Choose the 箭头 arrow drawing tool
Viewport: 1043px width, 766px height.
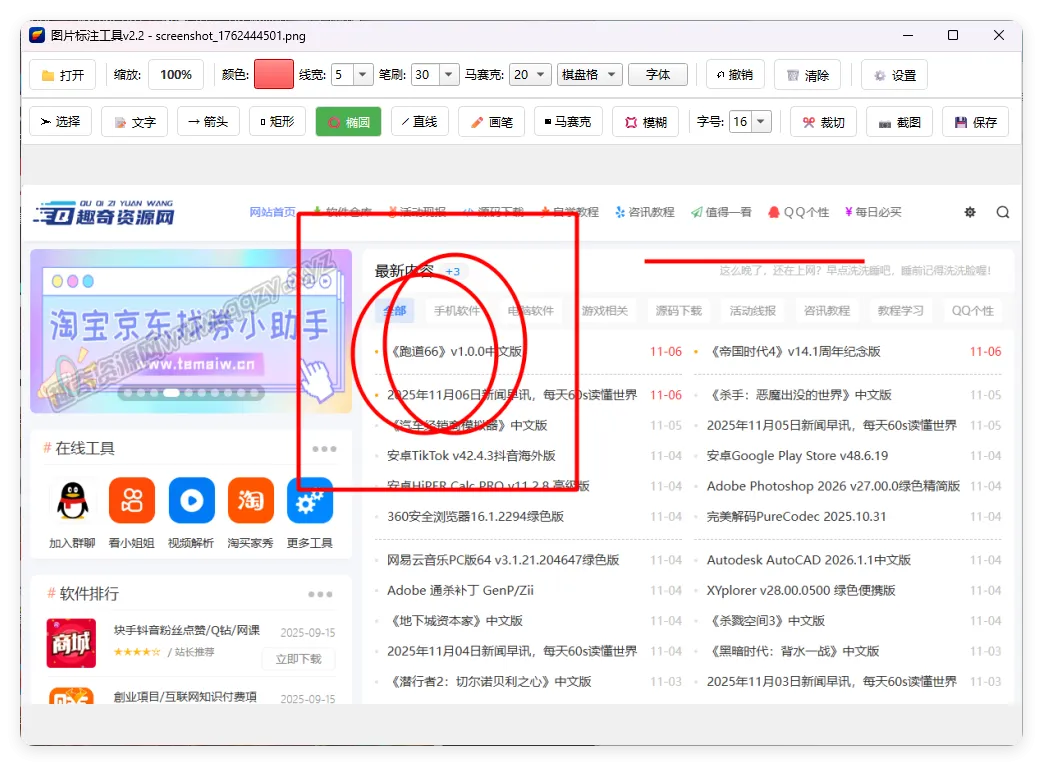pyautogui.click(x=207, y=121)
